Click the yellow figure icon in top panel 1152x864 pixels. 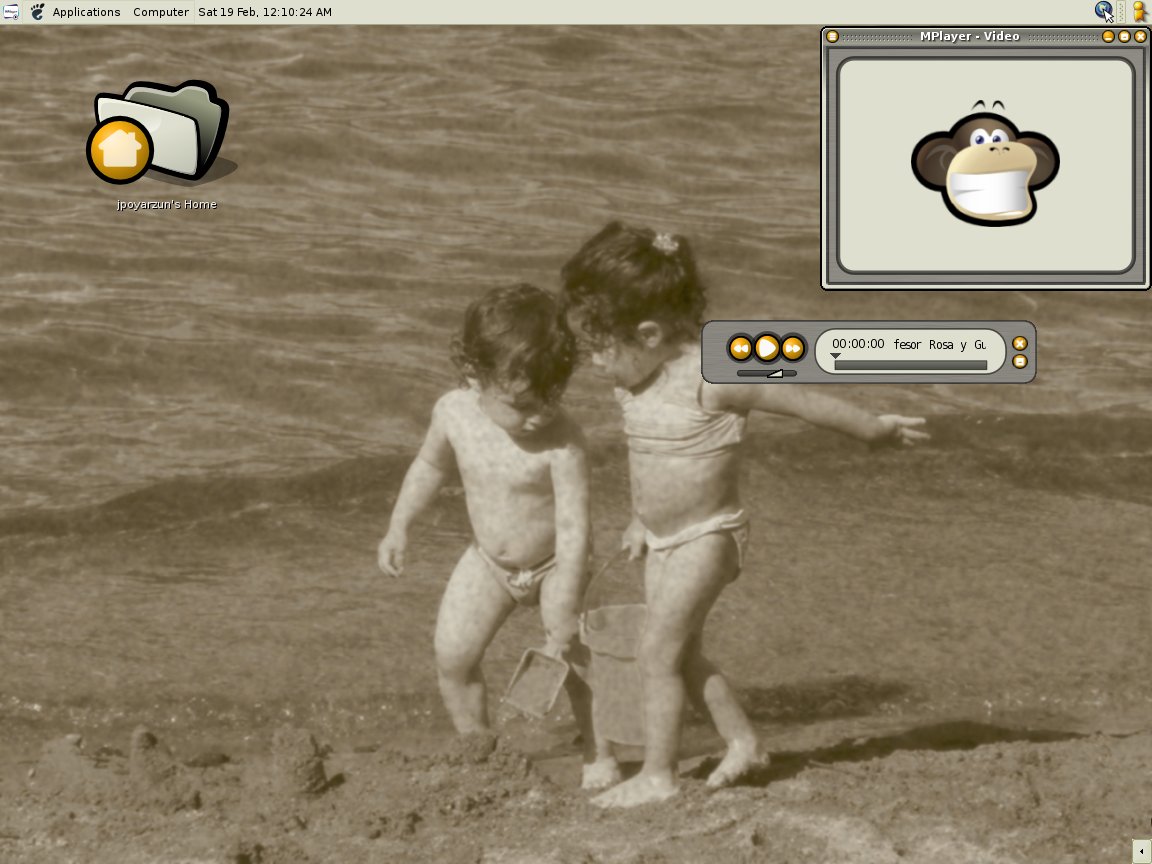pos(1138,12)
